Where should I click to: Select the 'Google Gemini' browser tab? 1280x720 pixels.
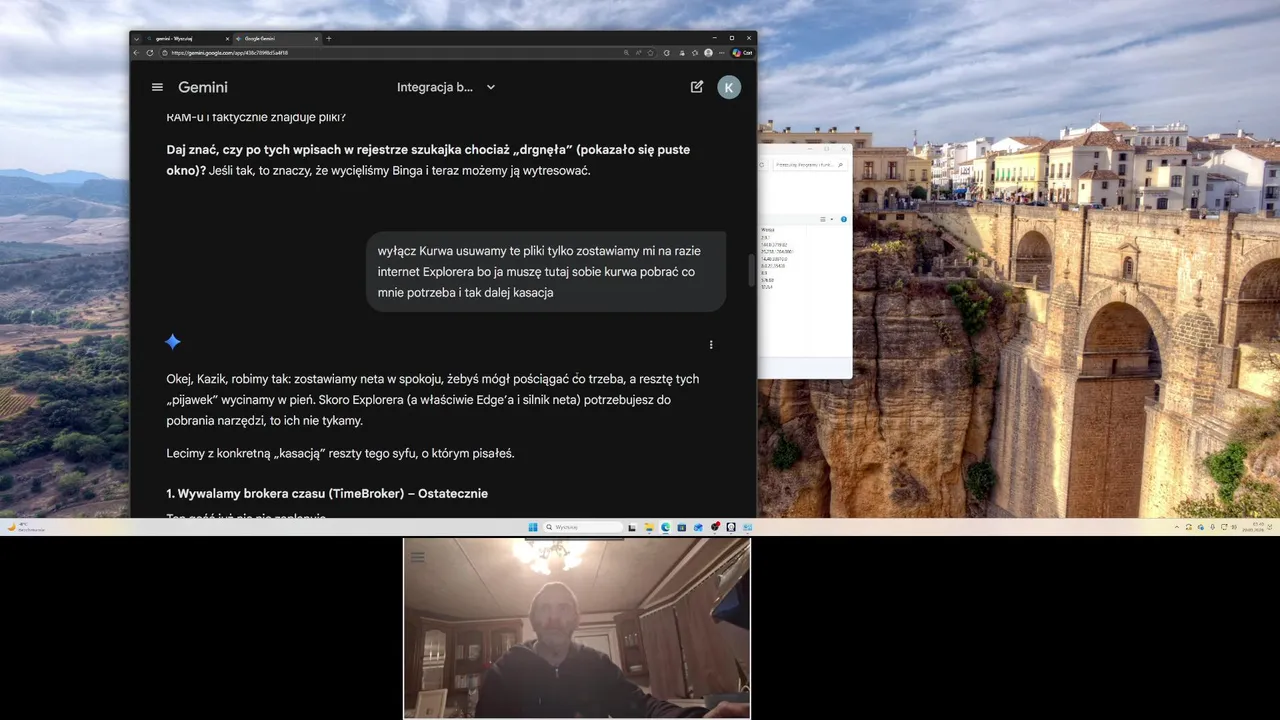(276, 38)
